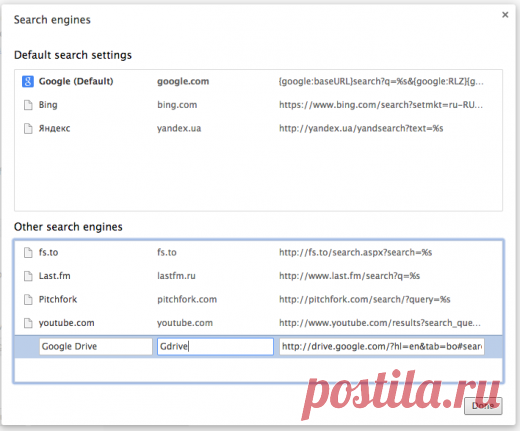This screenshot has width=520, height=431.
Task: Click the bing.com keyword
Action: pyautogui.click(x=177, y=105)
